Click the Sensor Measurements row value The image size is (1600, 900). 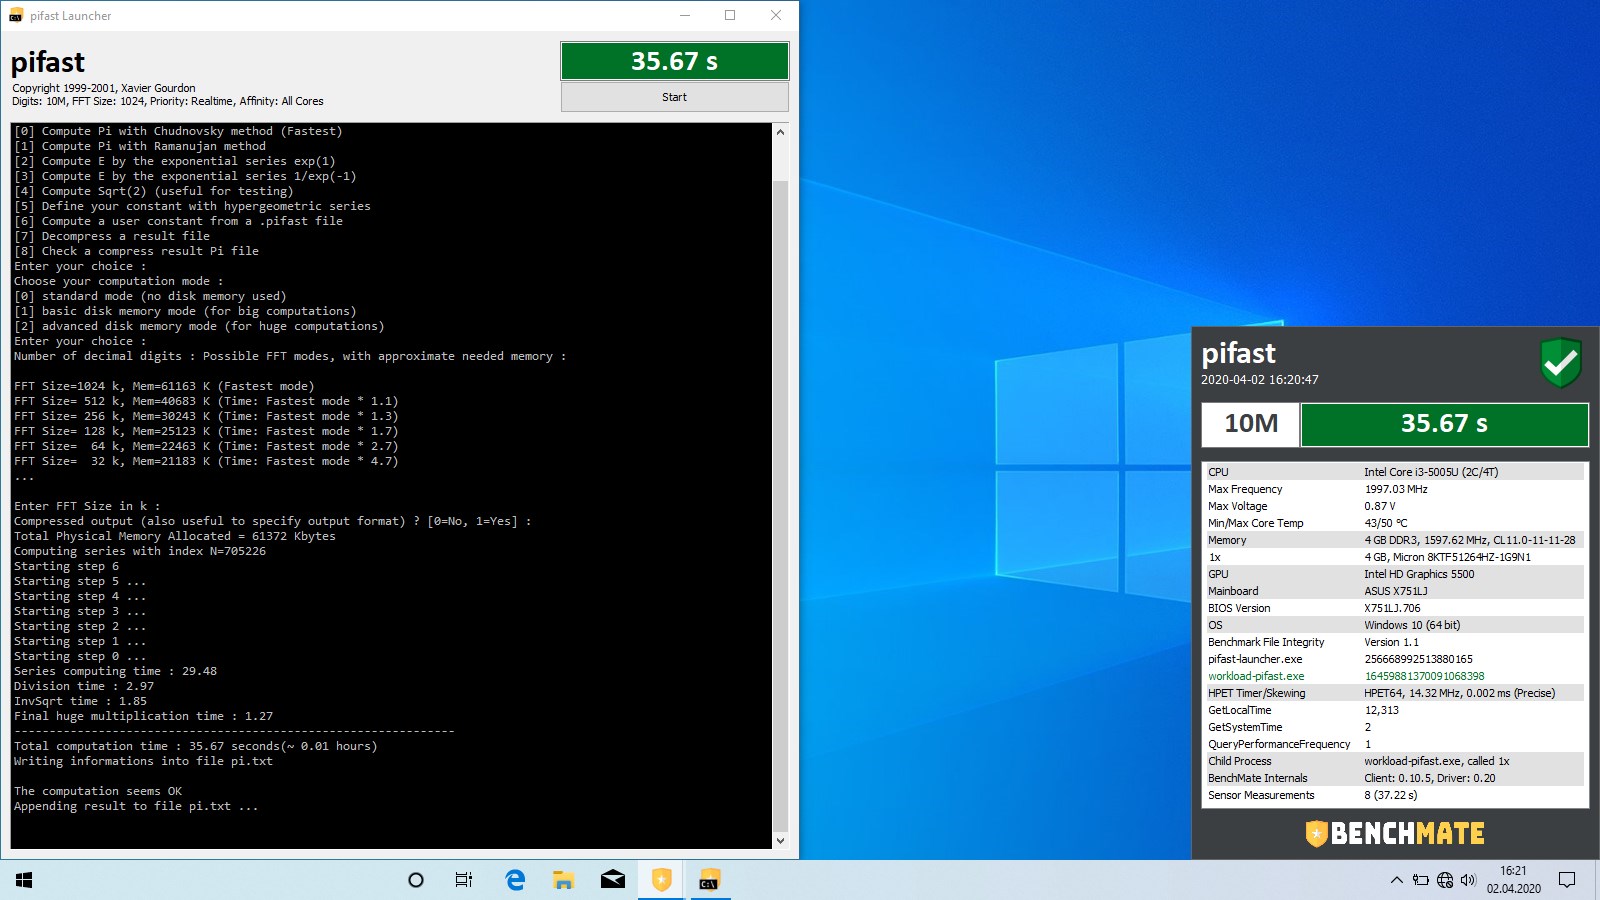(x=1390, y=795)
